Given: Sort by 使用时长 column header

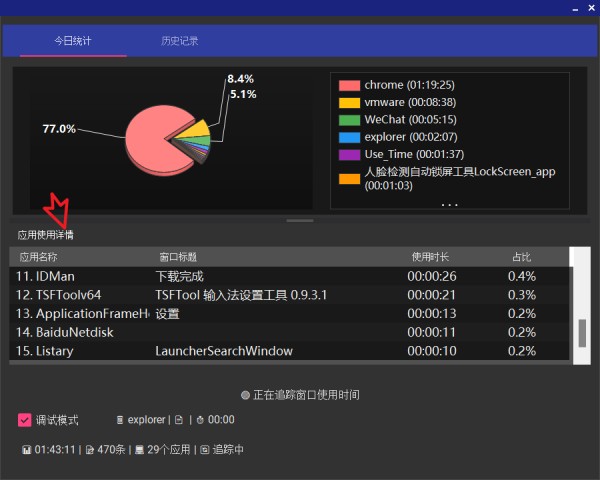Looking at the screenshot, I should click(x=432, y=257).
